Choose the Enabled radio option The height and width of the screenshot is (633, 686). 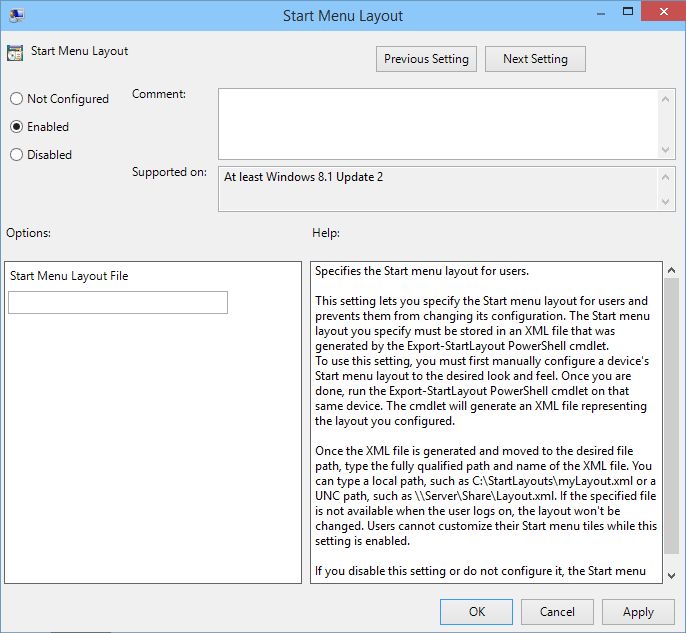16,127
